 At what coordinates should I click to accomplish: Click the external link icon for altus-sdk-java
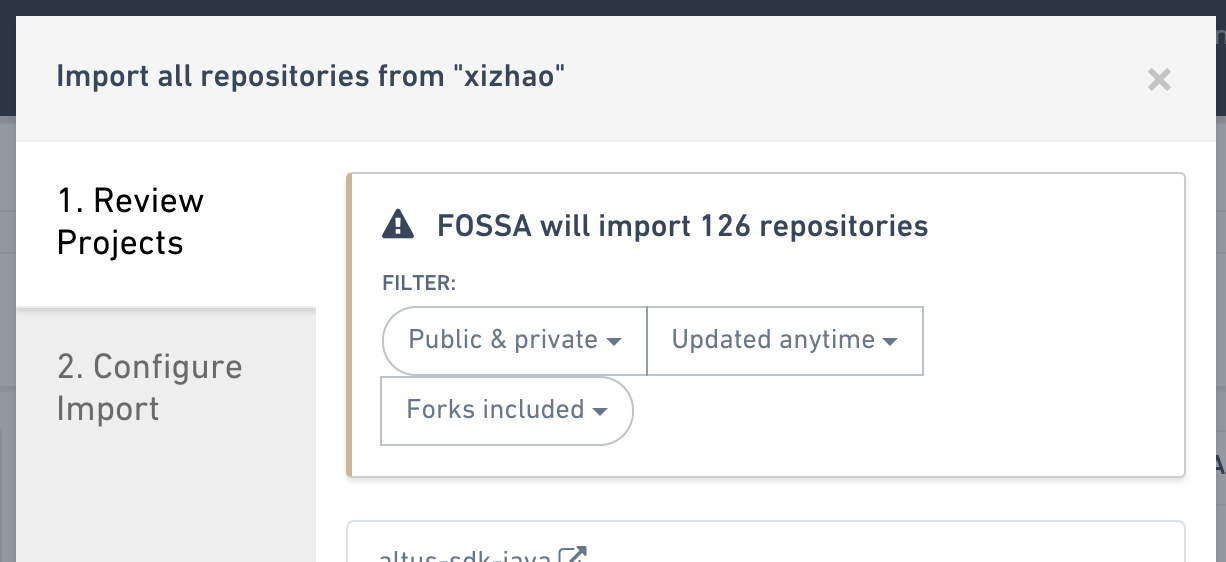coord(572,555)
